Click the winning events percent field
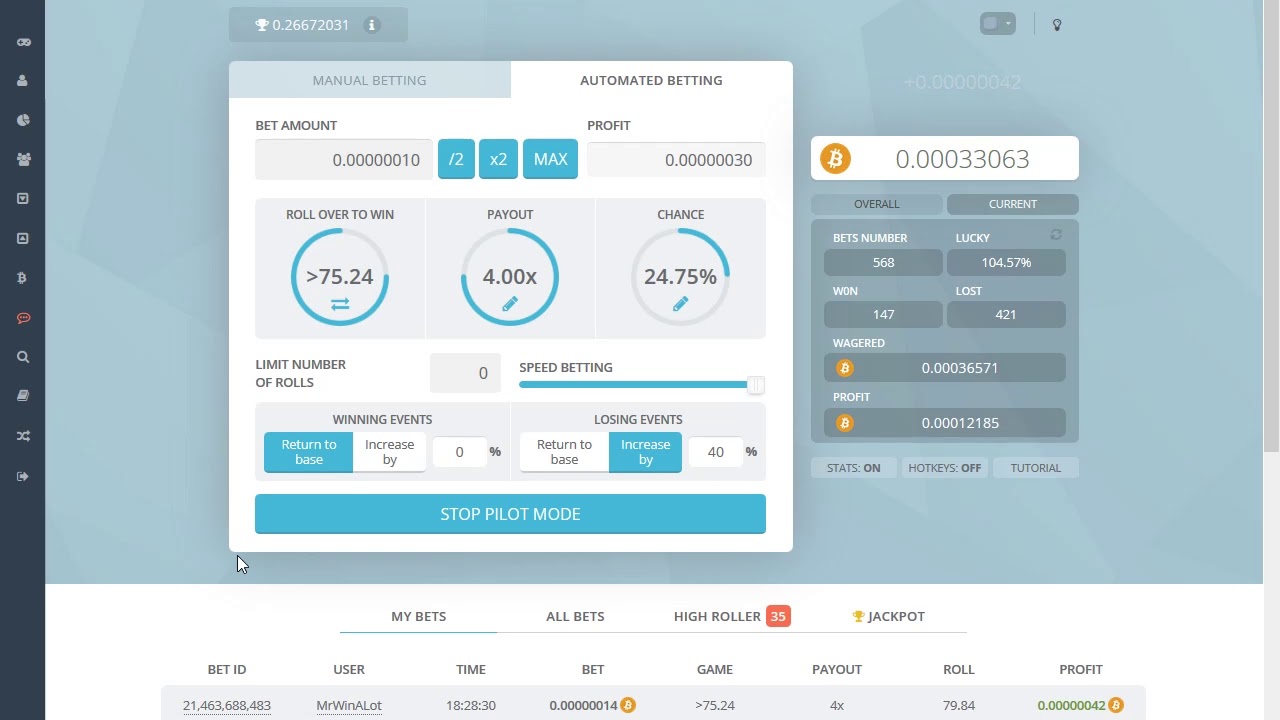This screenshot has height=720, width=1280. pyautogui.click(x=458, y=452)
